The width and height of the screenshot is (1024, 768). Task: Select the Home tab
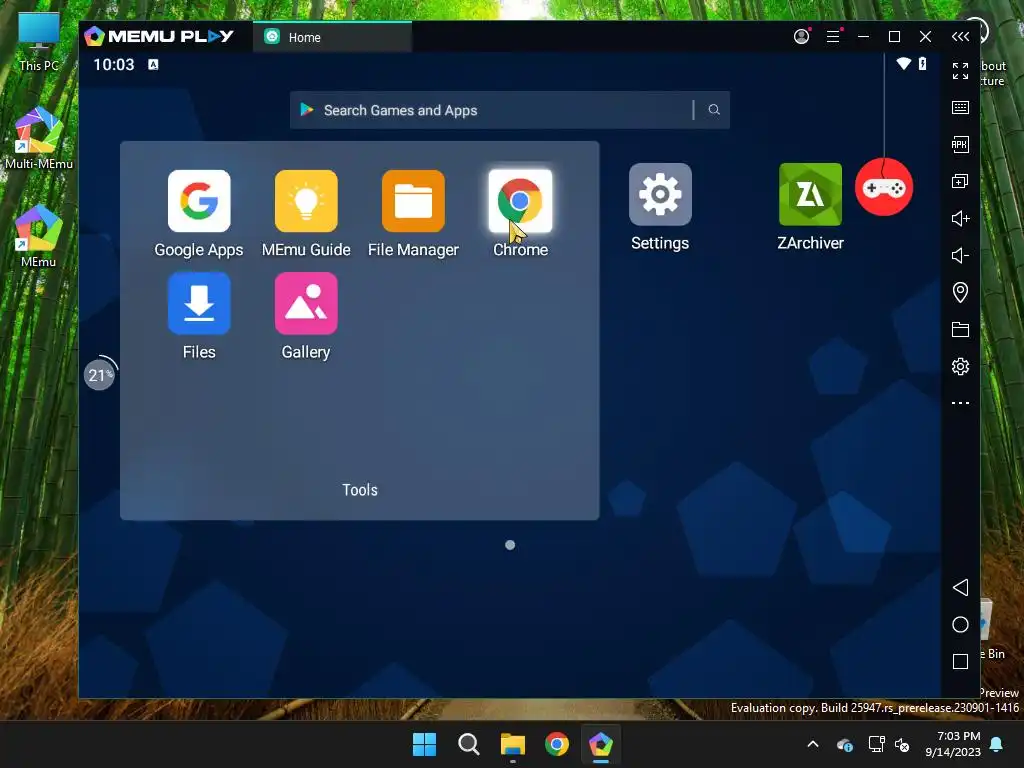[x=332, y=37]
